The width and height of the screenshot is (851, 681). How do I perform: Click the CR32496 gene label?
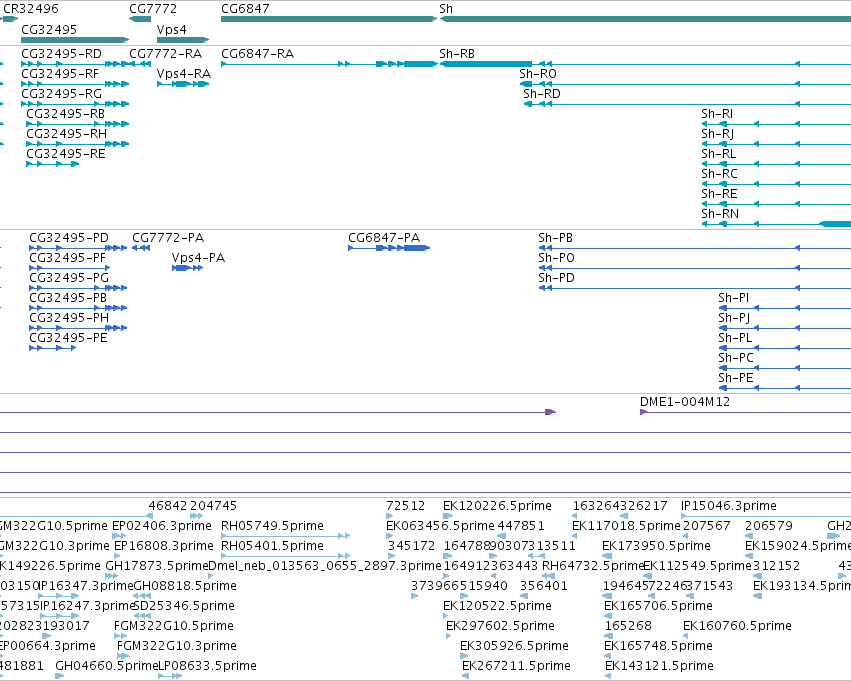click(31, 9)
